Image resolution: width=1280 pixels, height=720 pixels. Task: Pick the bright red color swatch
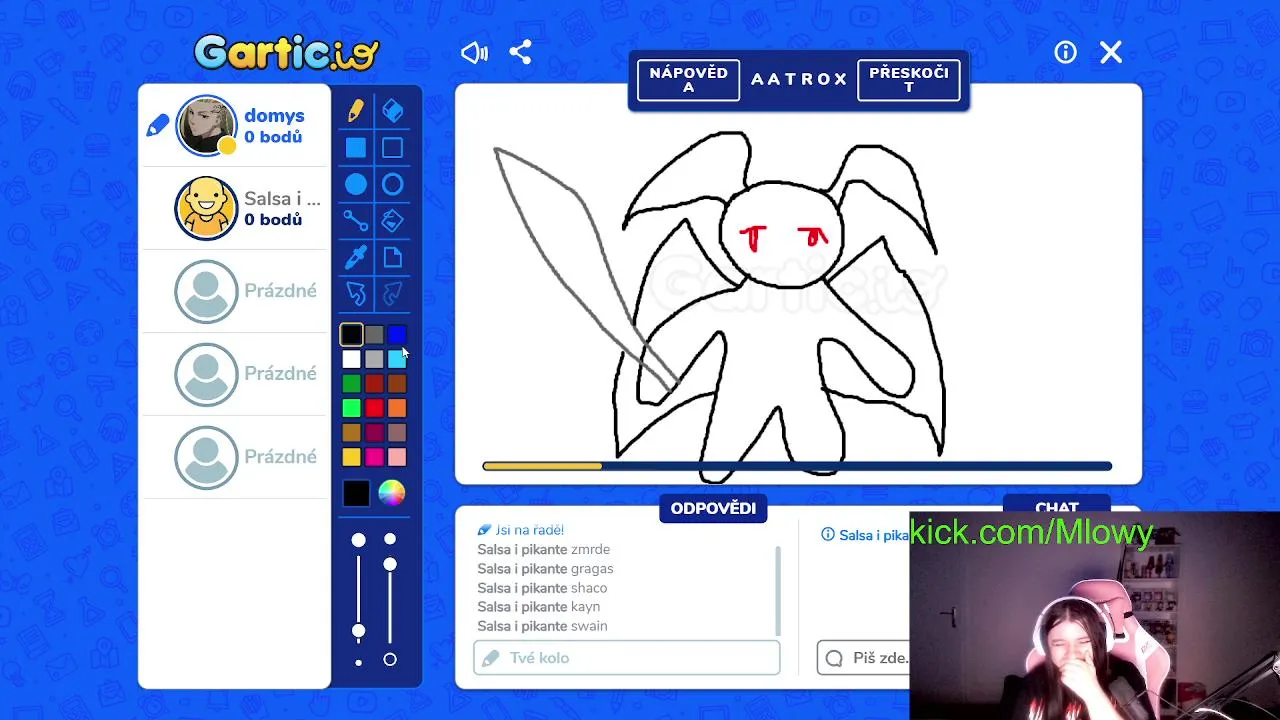tap(374, 408)
